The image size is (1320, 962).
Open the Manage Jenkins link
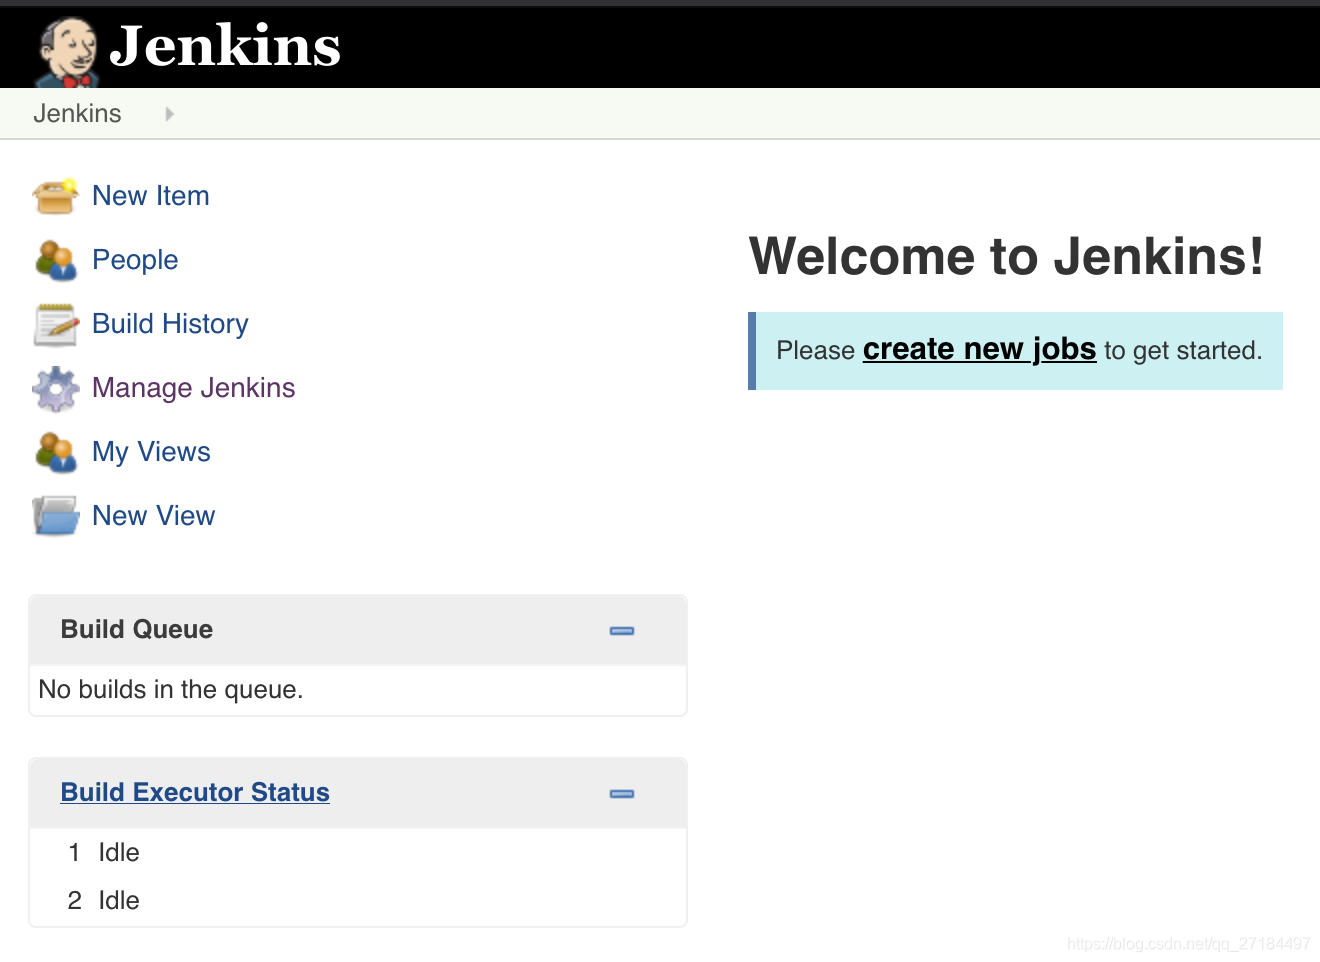194,388
